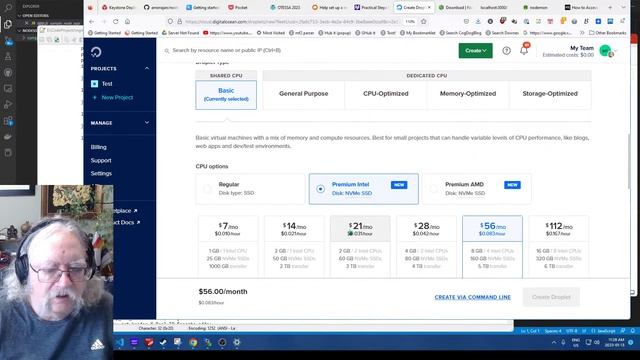Select the $21/mo plan card
The image size is (640, 360).
pos(360,247)
